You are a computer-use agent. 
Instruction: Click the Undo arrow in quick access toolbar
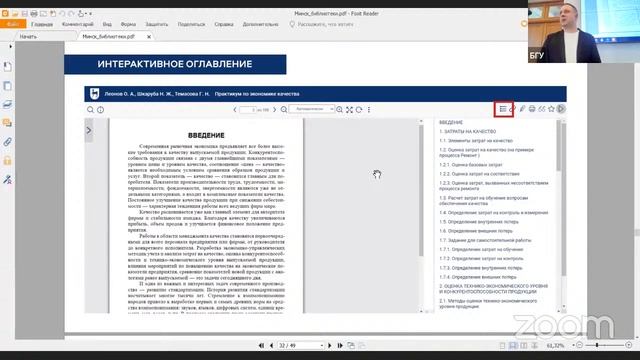pyautogui.click(x=62, y=14)
